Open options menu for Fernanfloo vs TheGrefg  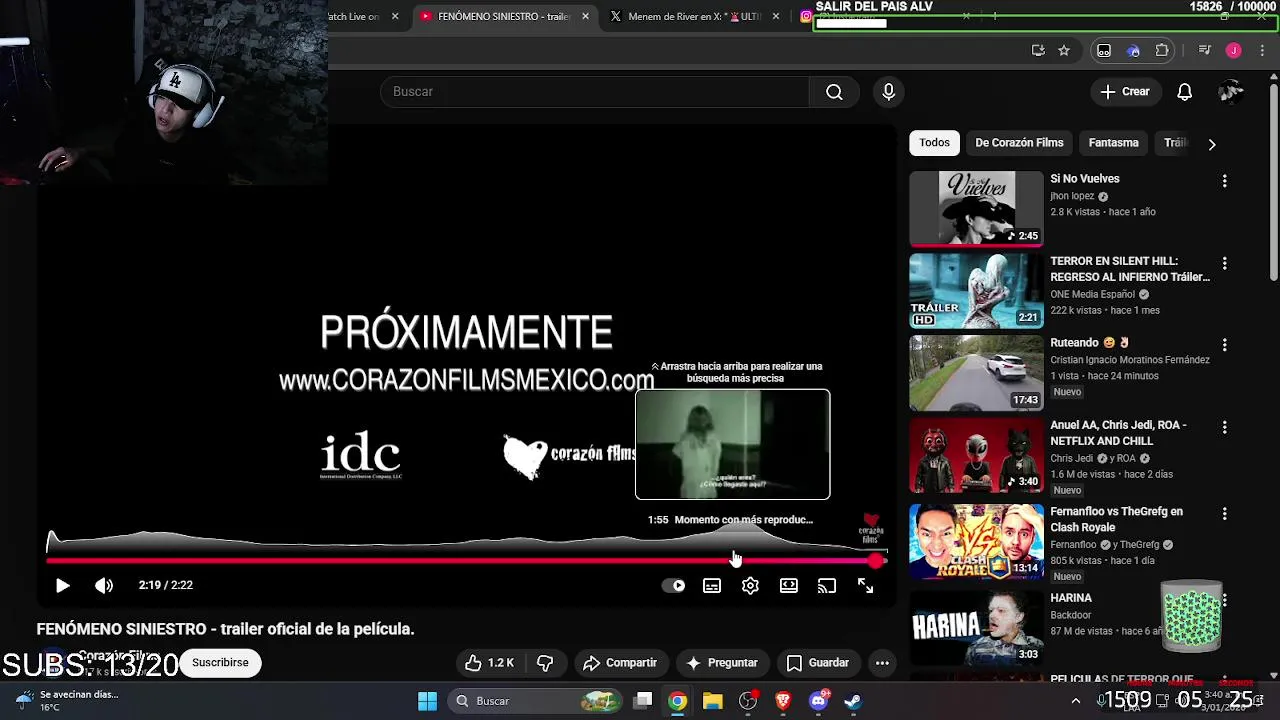1224,513
